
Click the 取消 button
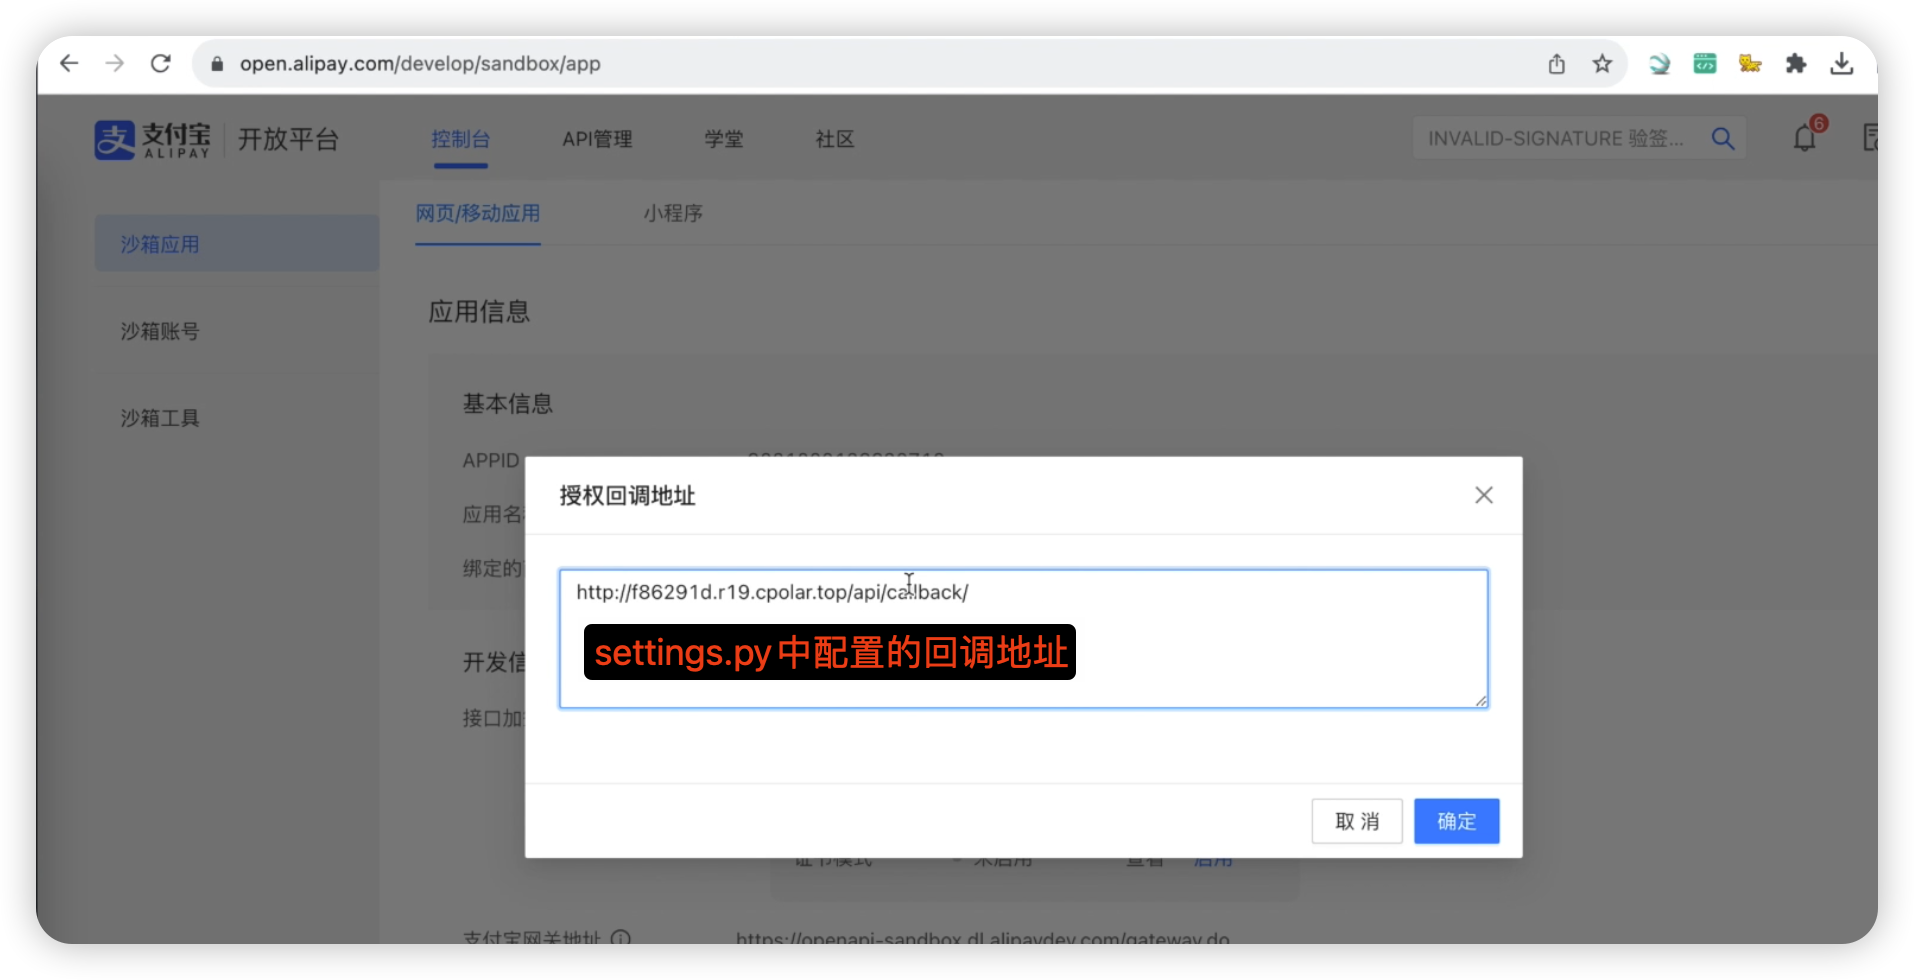(x=1357, y=821)
